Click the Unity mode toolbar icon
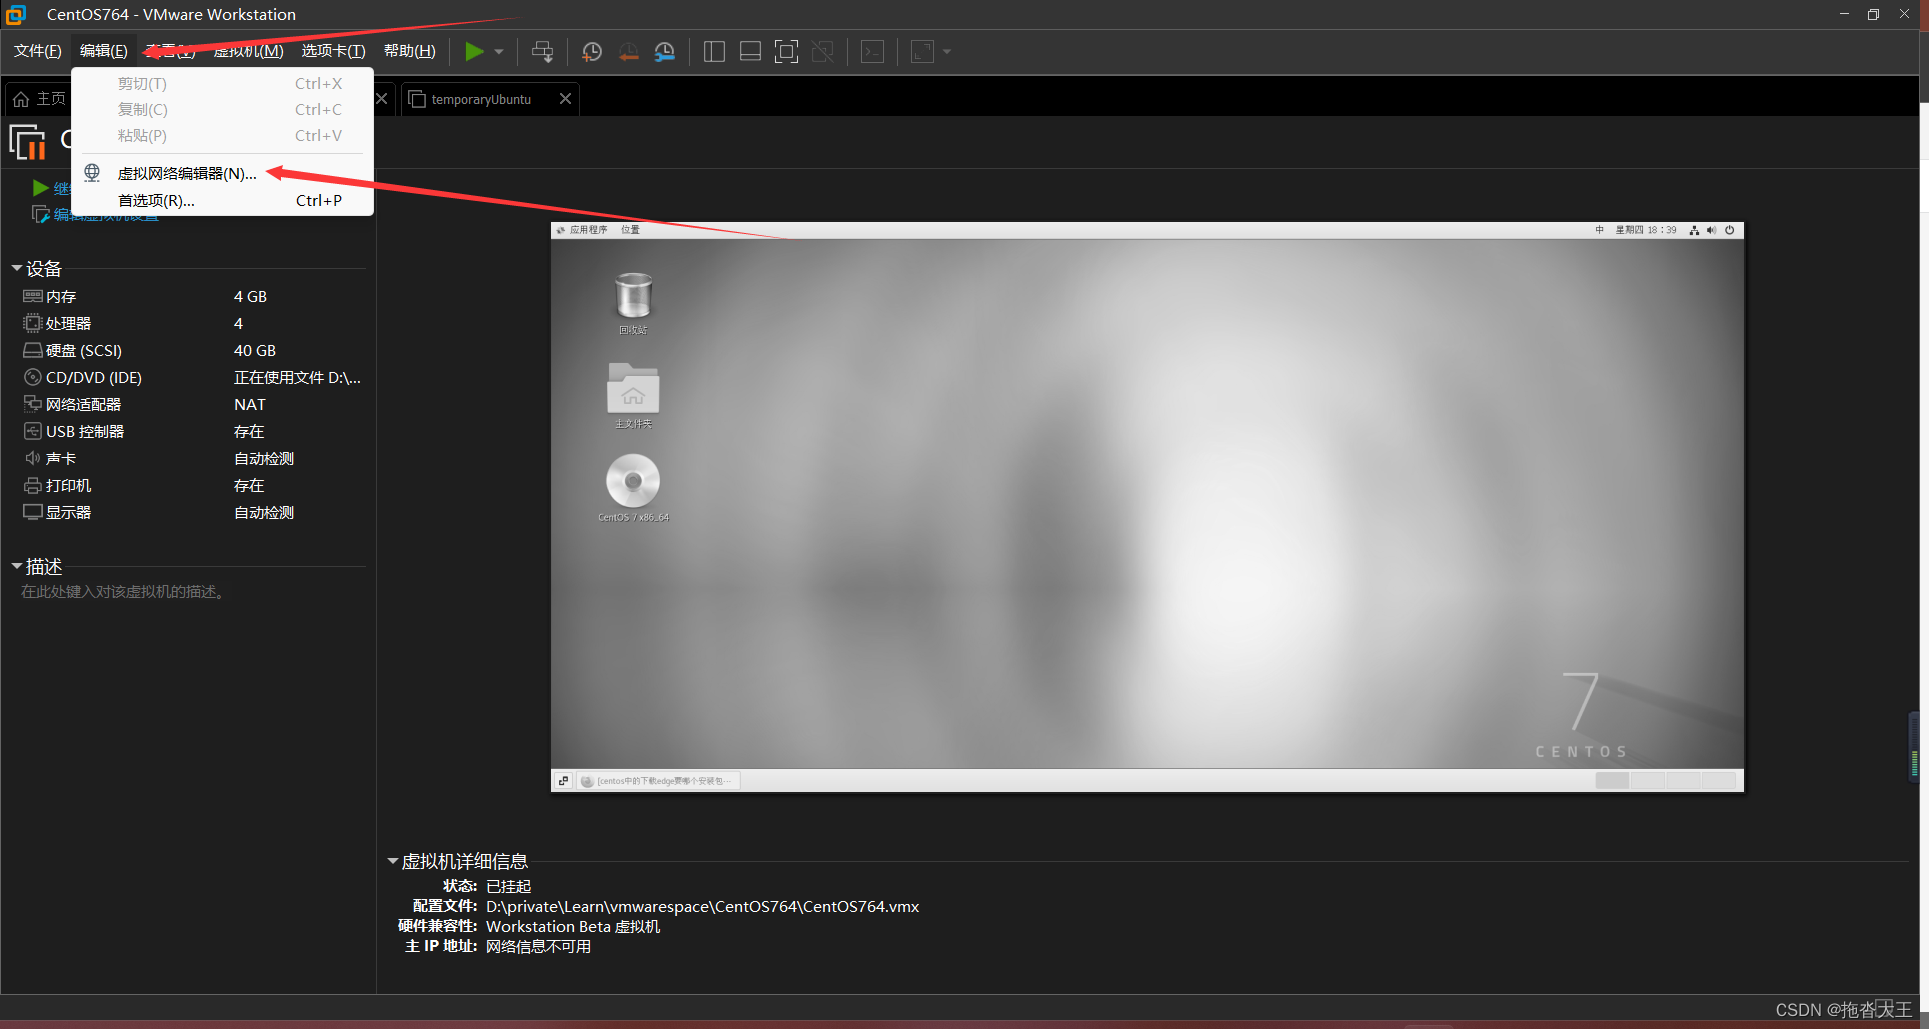The width and height of the screenshot is (1929, 1029). pyautogui.click(x=822, y=51)
